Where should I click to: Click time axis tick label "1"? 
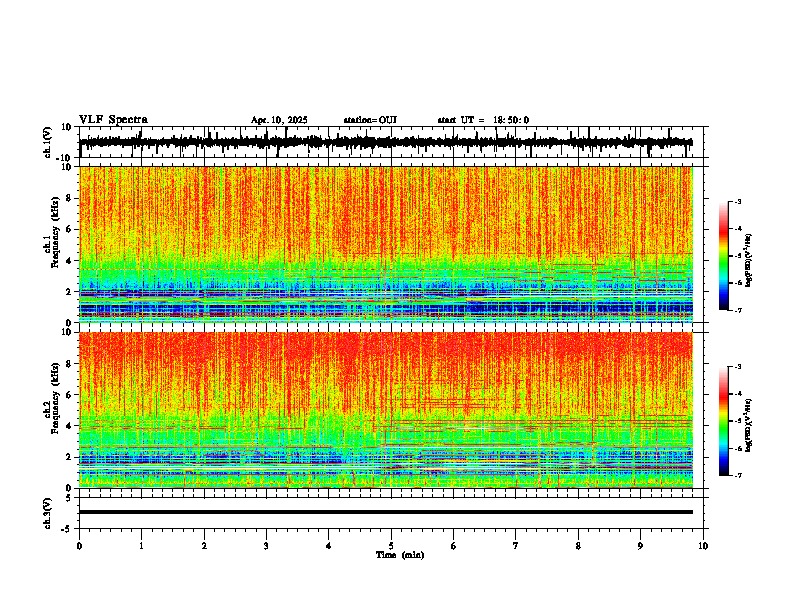click(141, 546)
